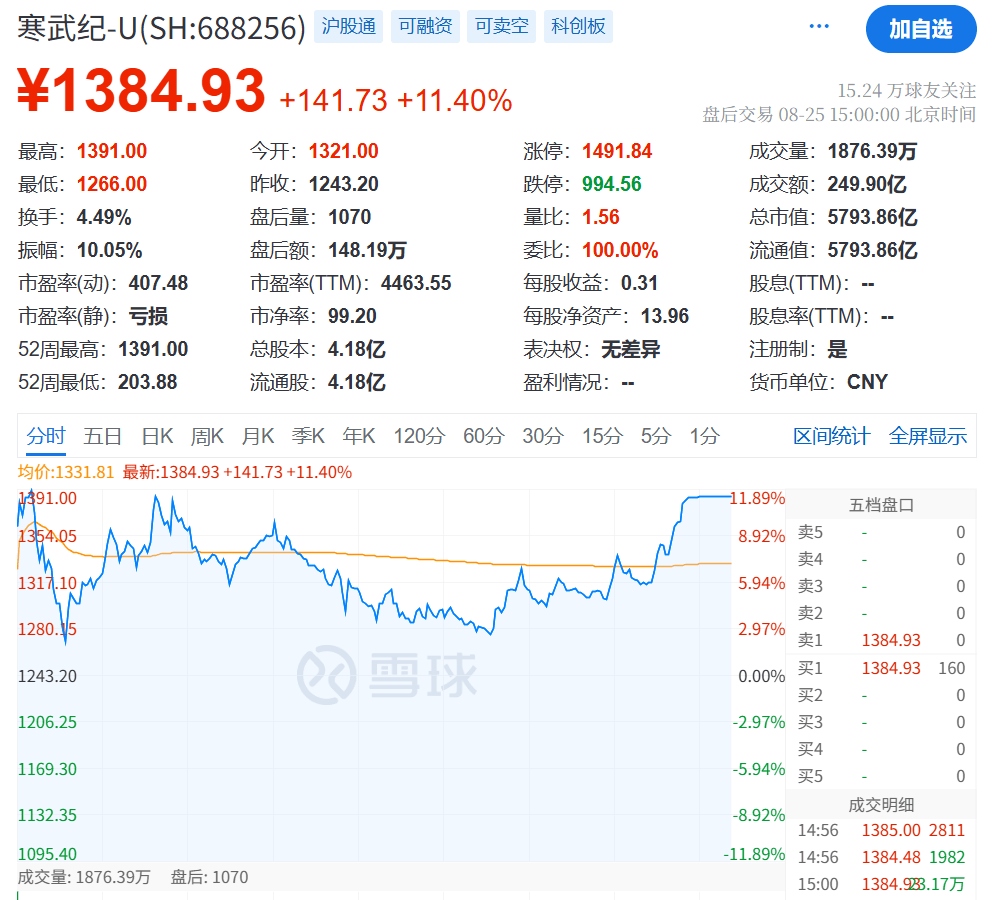This screenshot has width=1002, height=900.
Task: Select the 15分 interval tab
Action: [602, 437]
